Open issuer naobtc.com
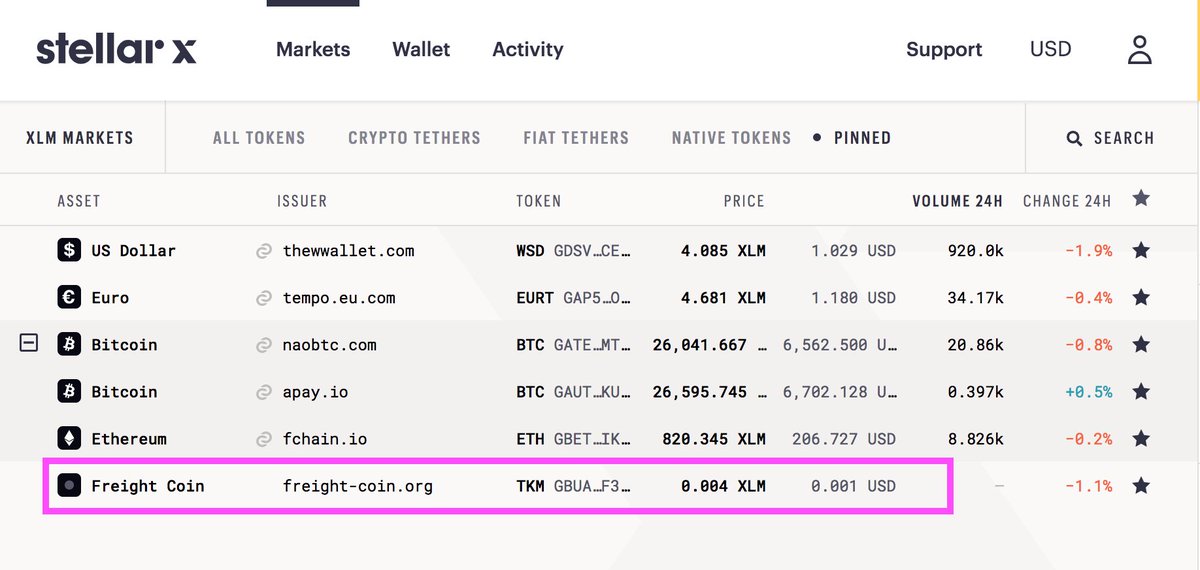This screenshot has width=1200, height=570. click(x=330, y=345)
